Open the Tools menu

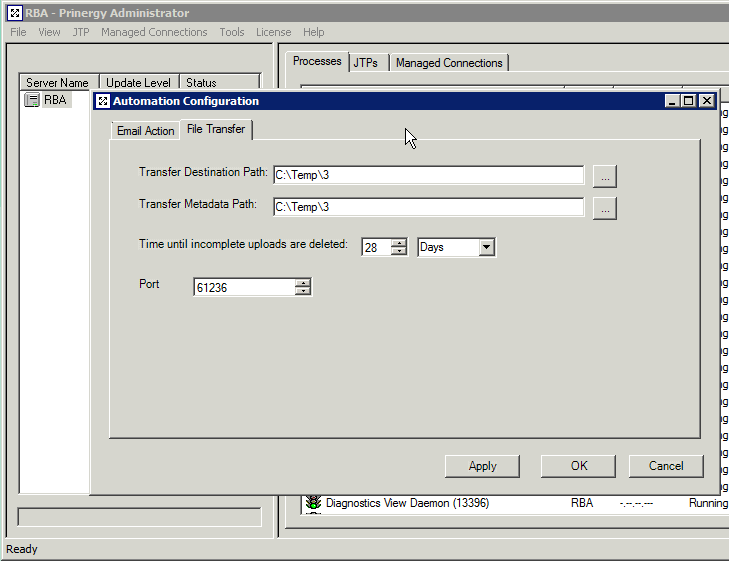tap(232, 32)
